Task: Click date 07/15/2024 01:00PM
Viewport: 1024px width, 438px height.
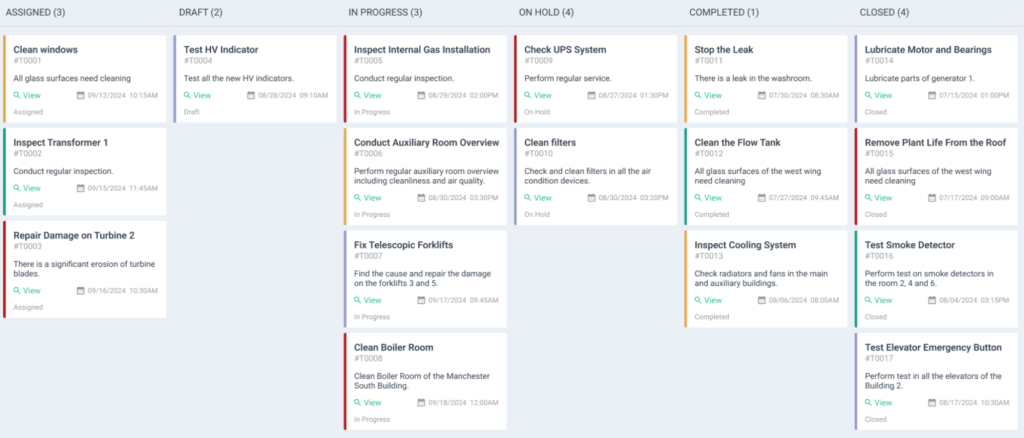Action: click(974, 95)
